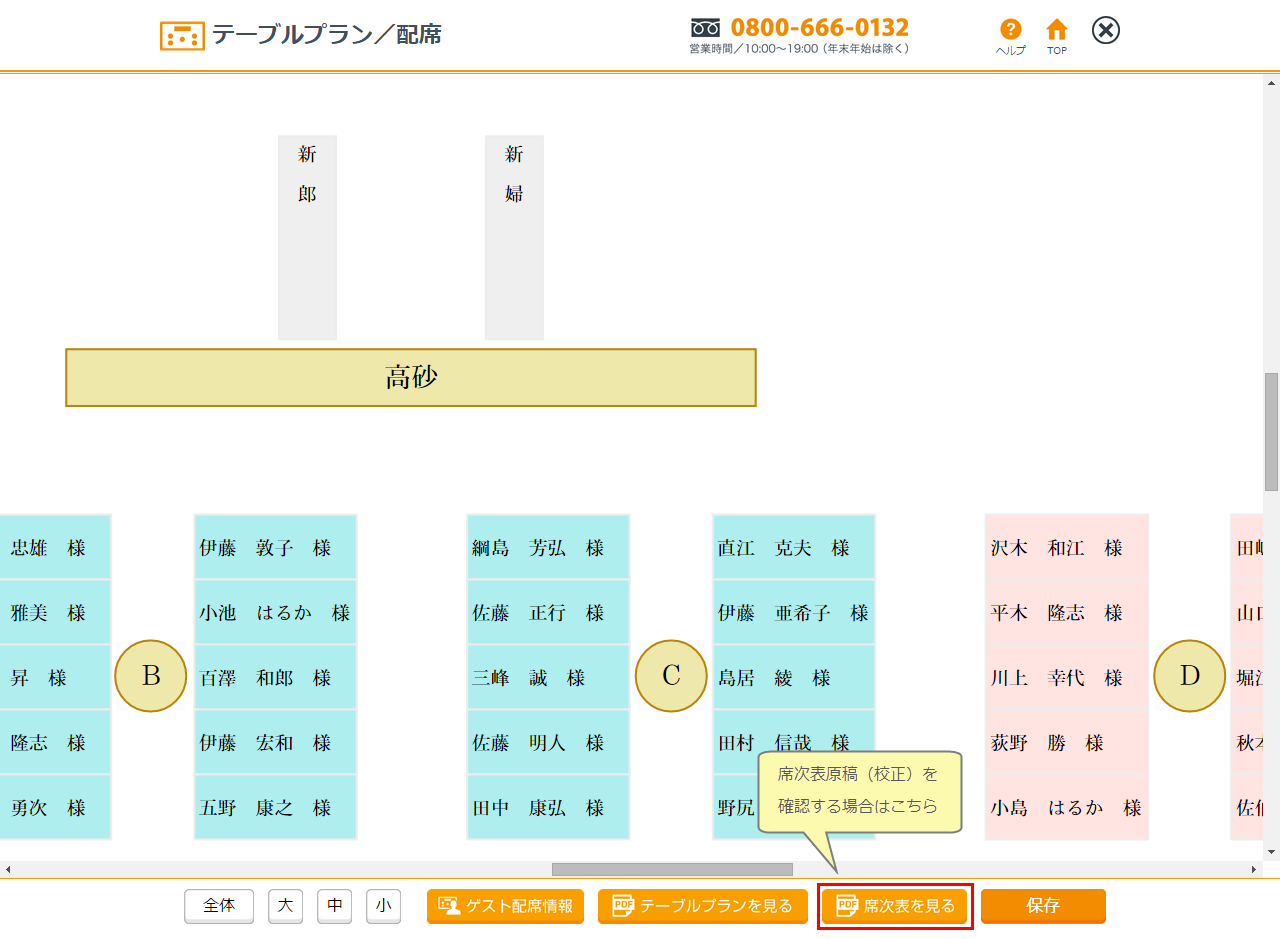The image size is (1280, 939).
Task: Select the 新婦 bride seat
Action: pyautogui.click(x=514, y=237)
